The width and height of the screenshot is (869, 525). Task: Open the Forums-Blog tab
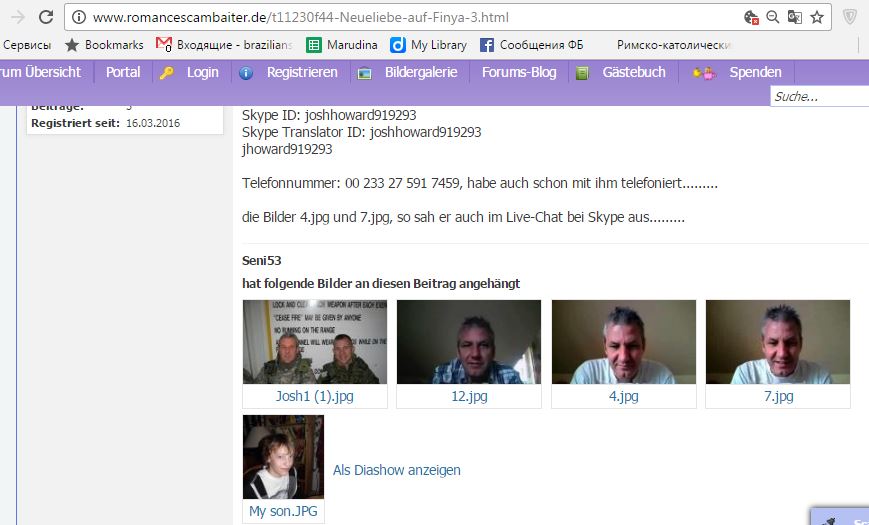(518, 72)
